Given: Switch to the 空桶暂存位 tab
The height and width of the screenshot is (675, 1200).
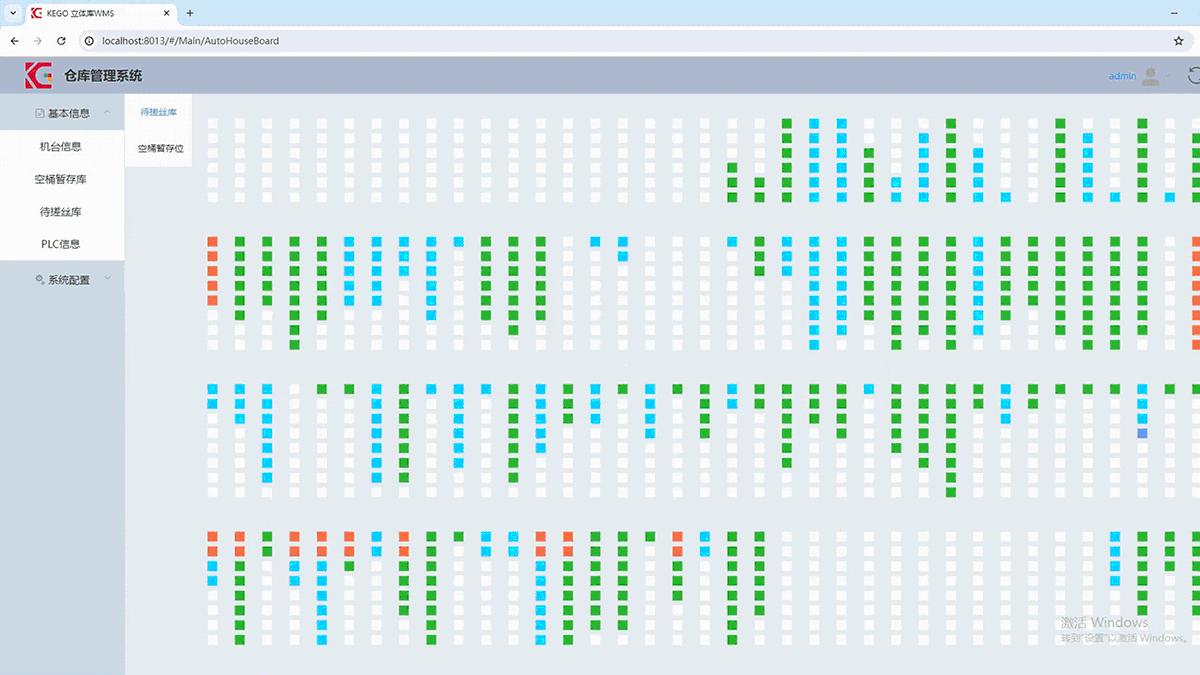Looking at the screenshot, I should [x=160, y=148].
